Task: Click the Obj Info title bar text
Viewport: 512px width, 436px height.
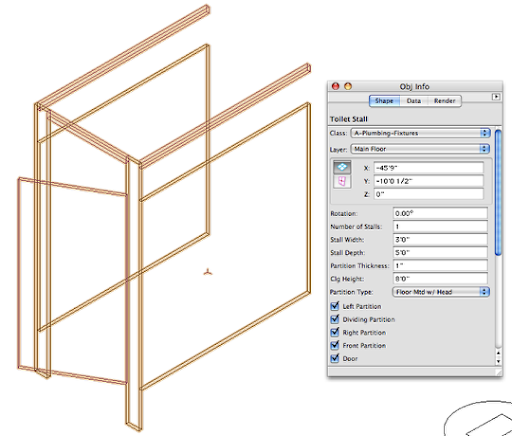Action: coord(414,87)
